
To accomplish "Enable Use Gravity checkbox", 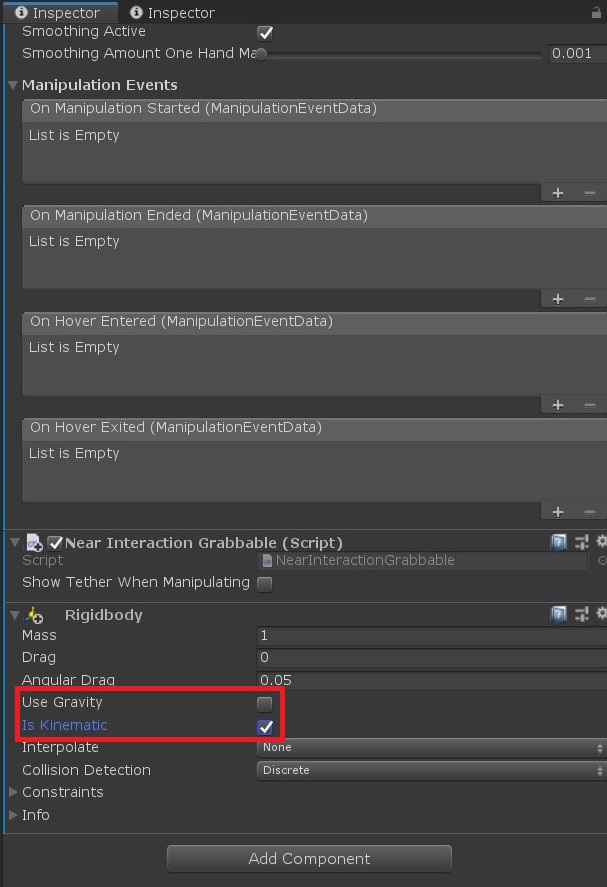I will pyautogui.click(x=264, y=704).
